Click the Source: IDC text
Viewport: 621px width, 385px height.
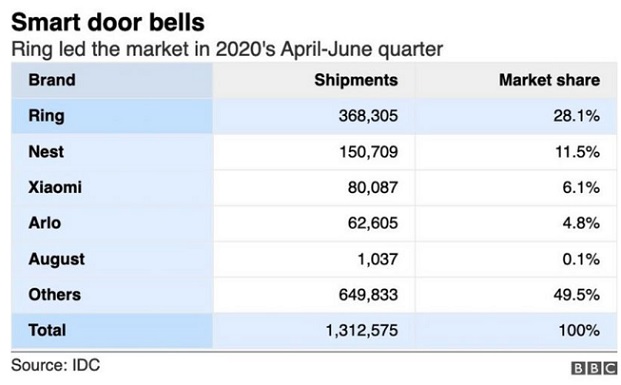tap(55, 365)
